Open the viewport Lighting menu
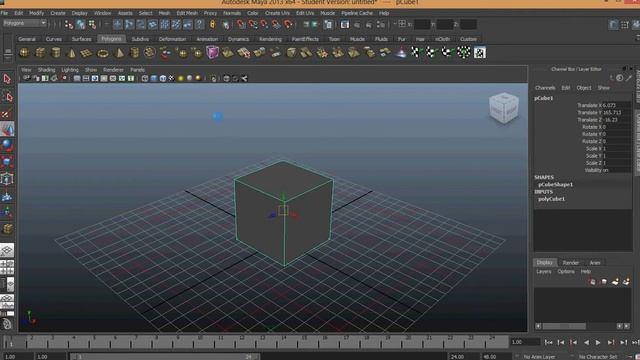The image size is (640, 360). pos(70,70)
